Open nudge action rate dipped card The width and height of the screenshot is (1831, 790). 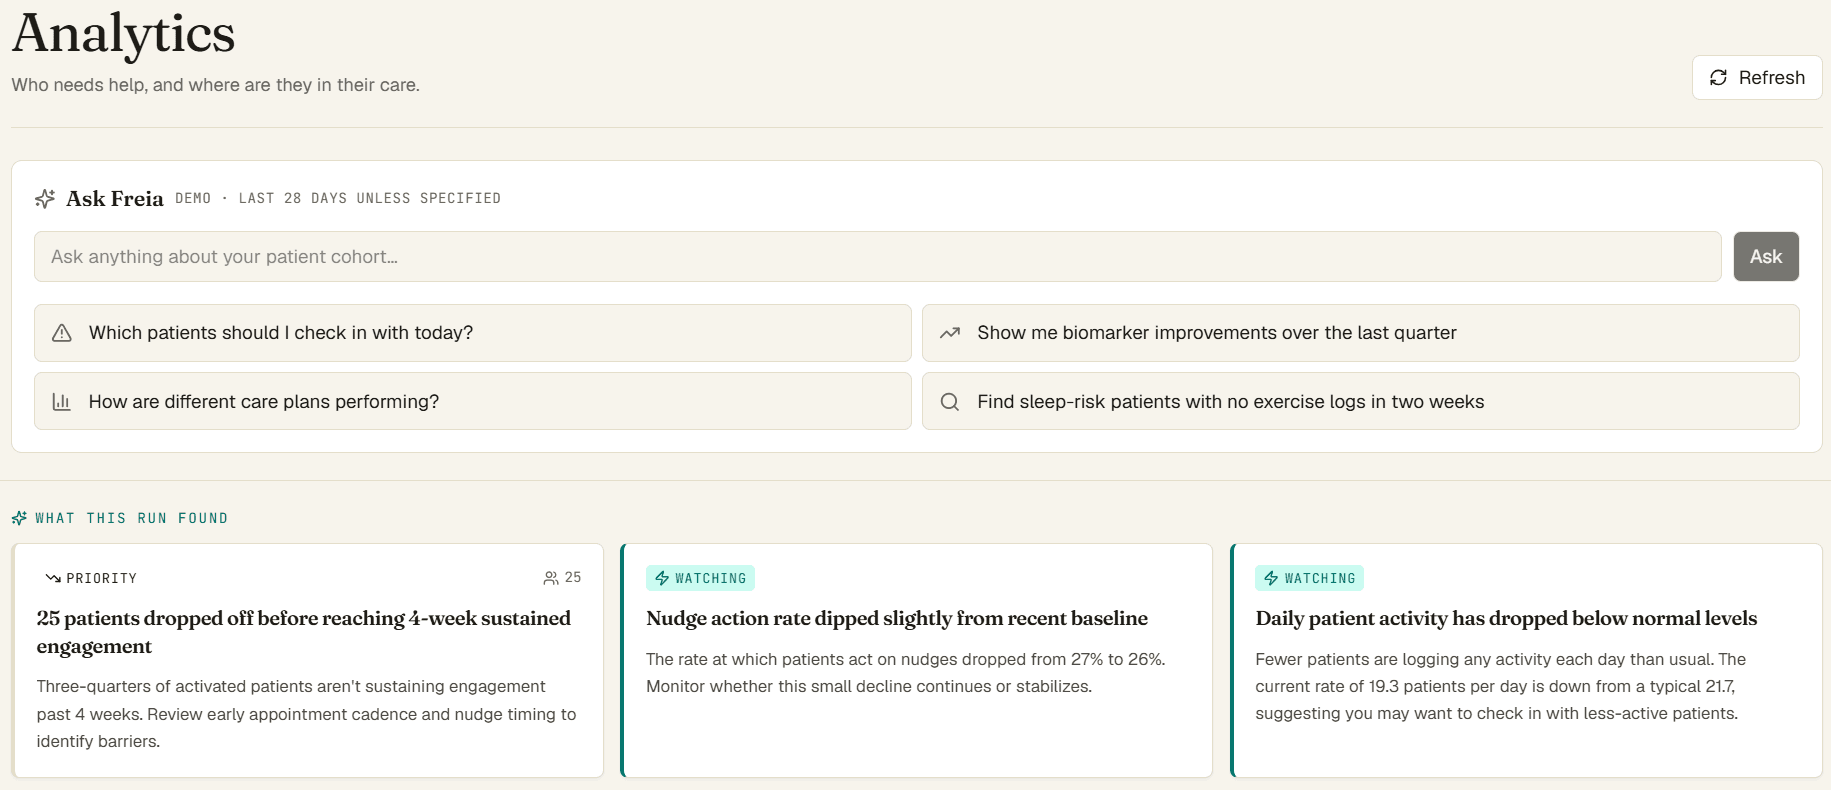point(917,660)
